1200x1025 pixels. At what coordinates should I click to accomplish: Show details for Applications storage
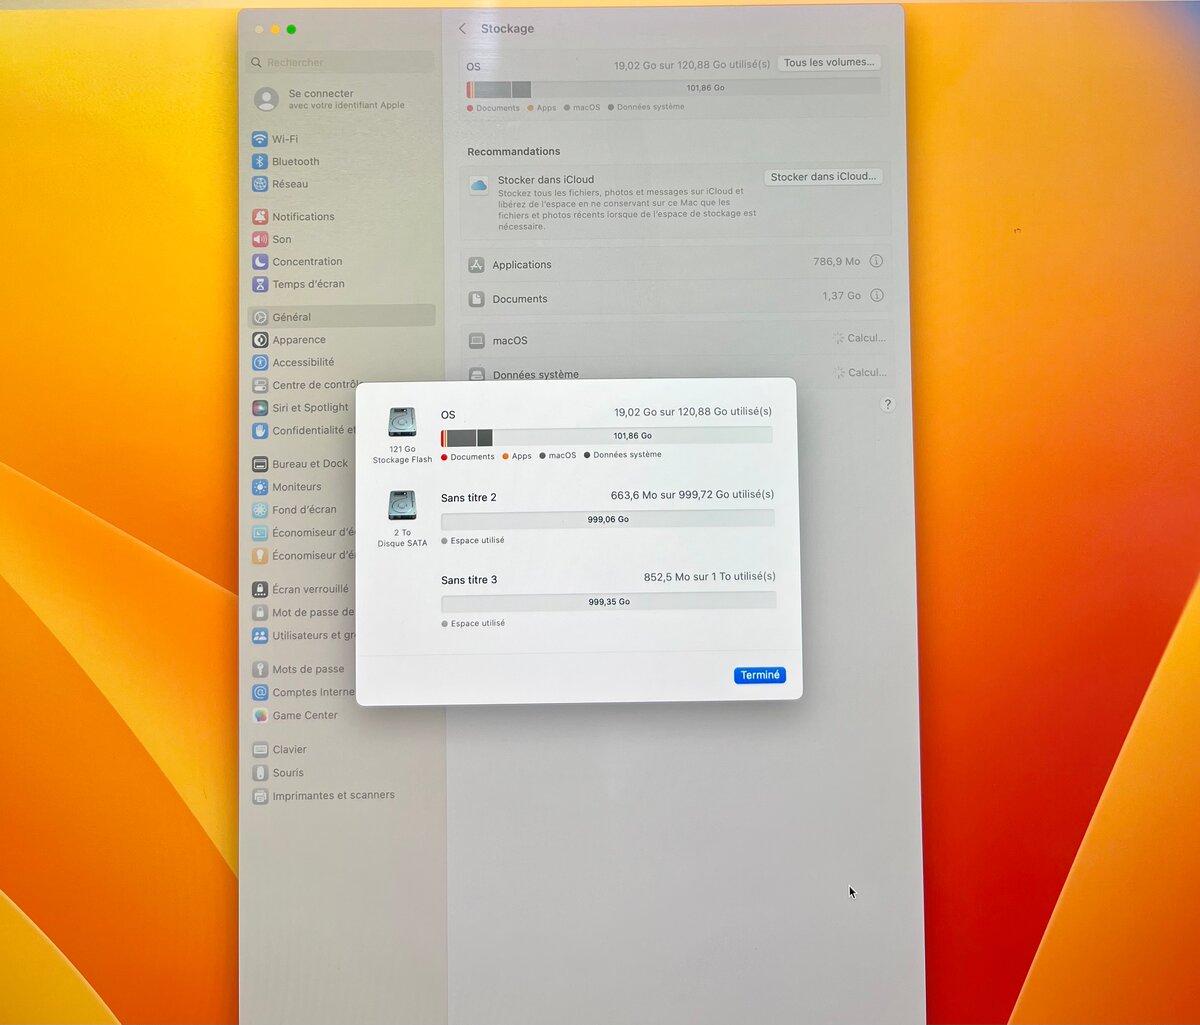pyautogui.click(x=876, y=261)
